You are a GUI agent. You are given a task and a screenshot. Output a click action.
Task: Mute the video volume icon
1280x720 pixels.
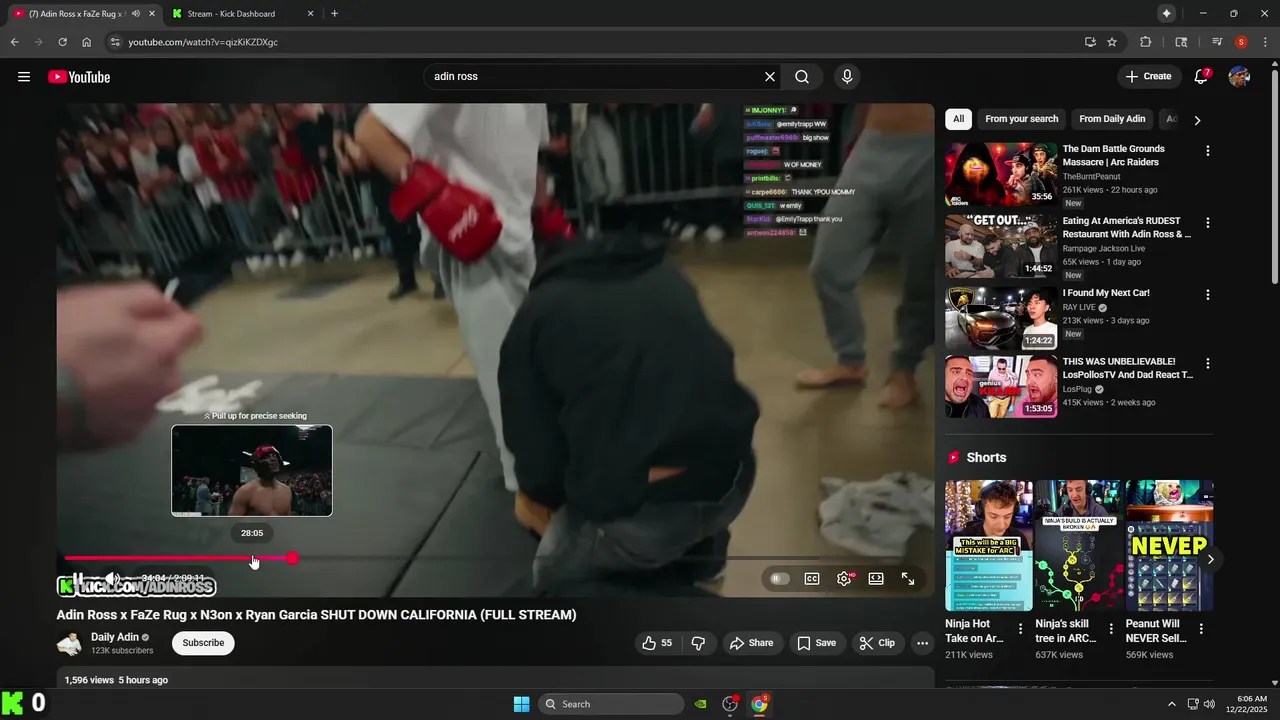coord(113,579)
